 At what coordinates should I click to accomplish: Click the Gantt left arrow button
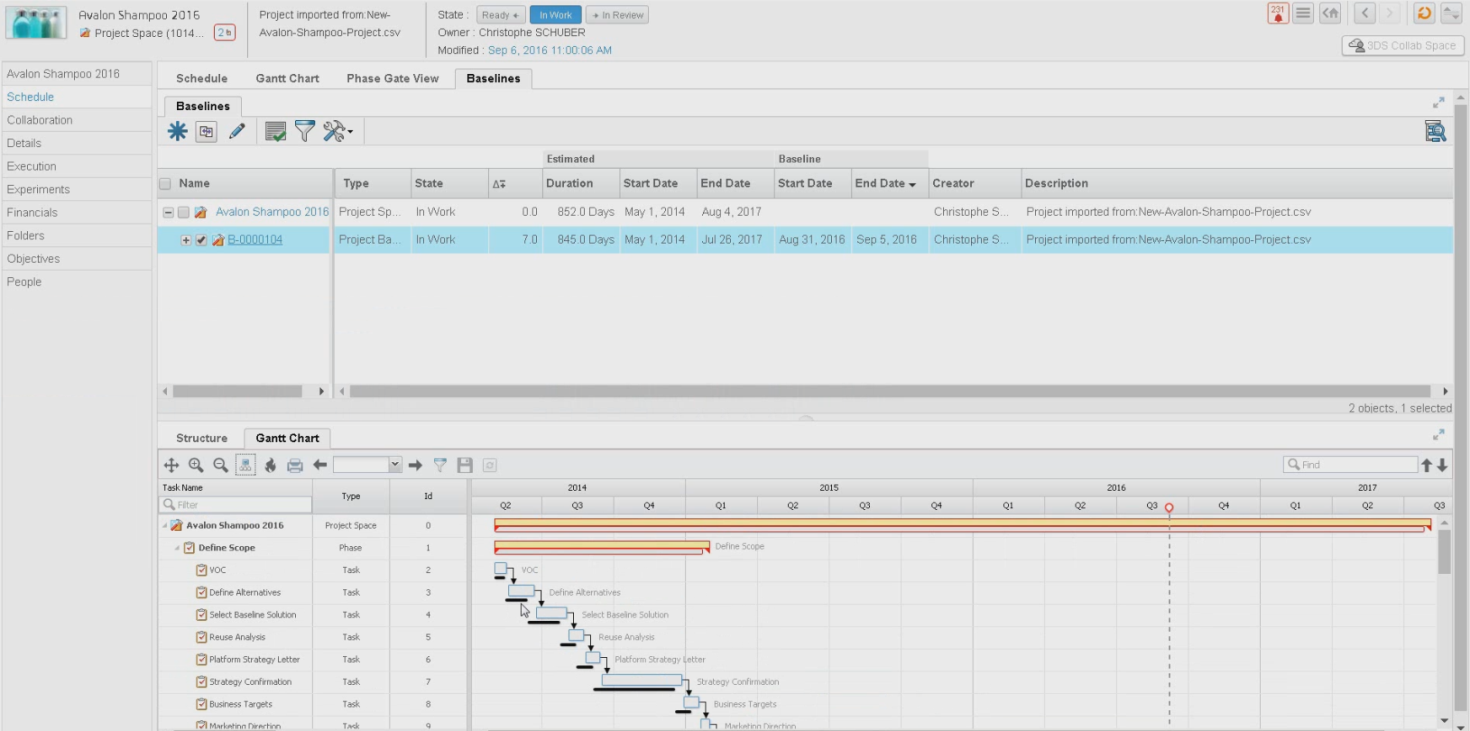click(x=320, y=465)
